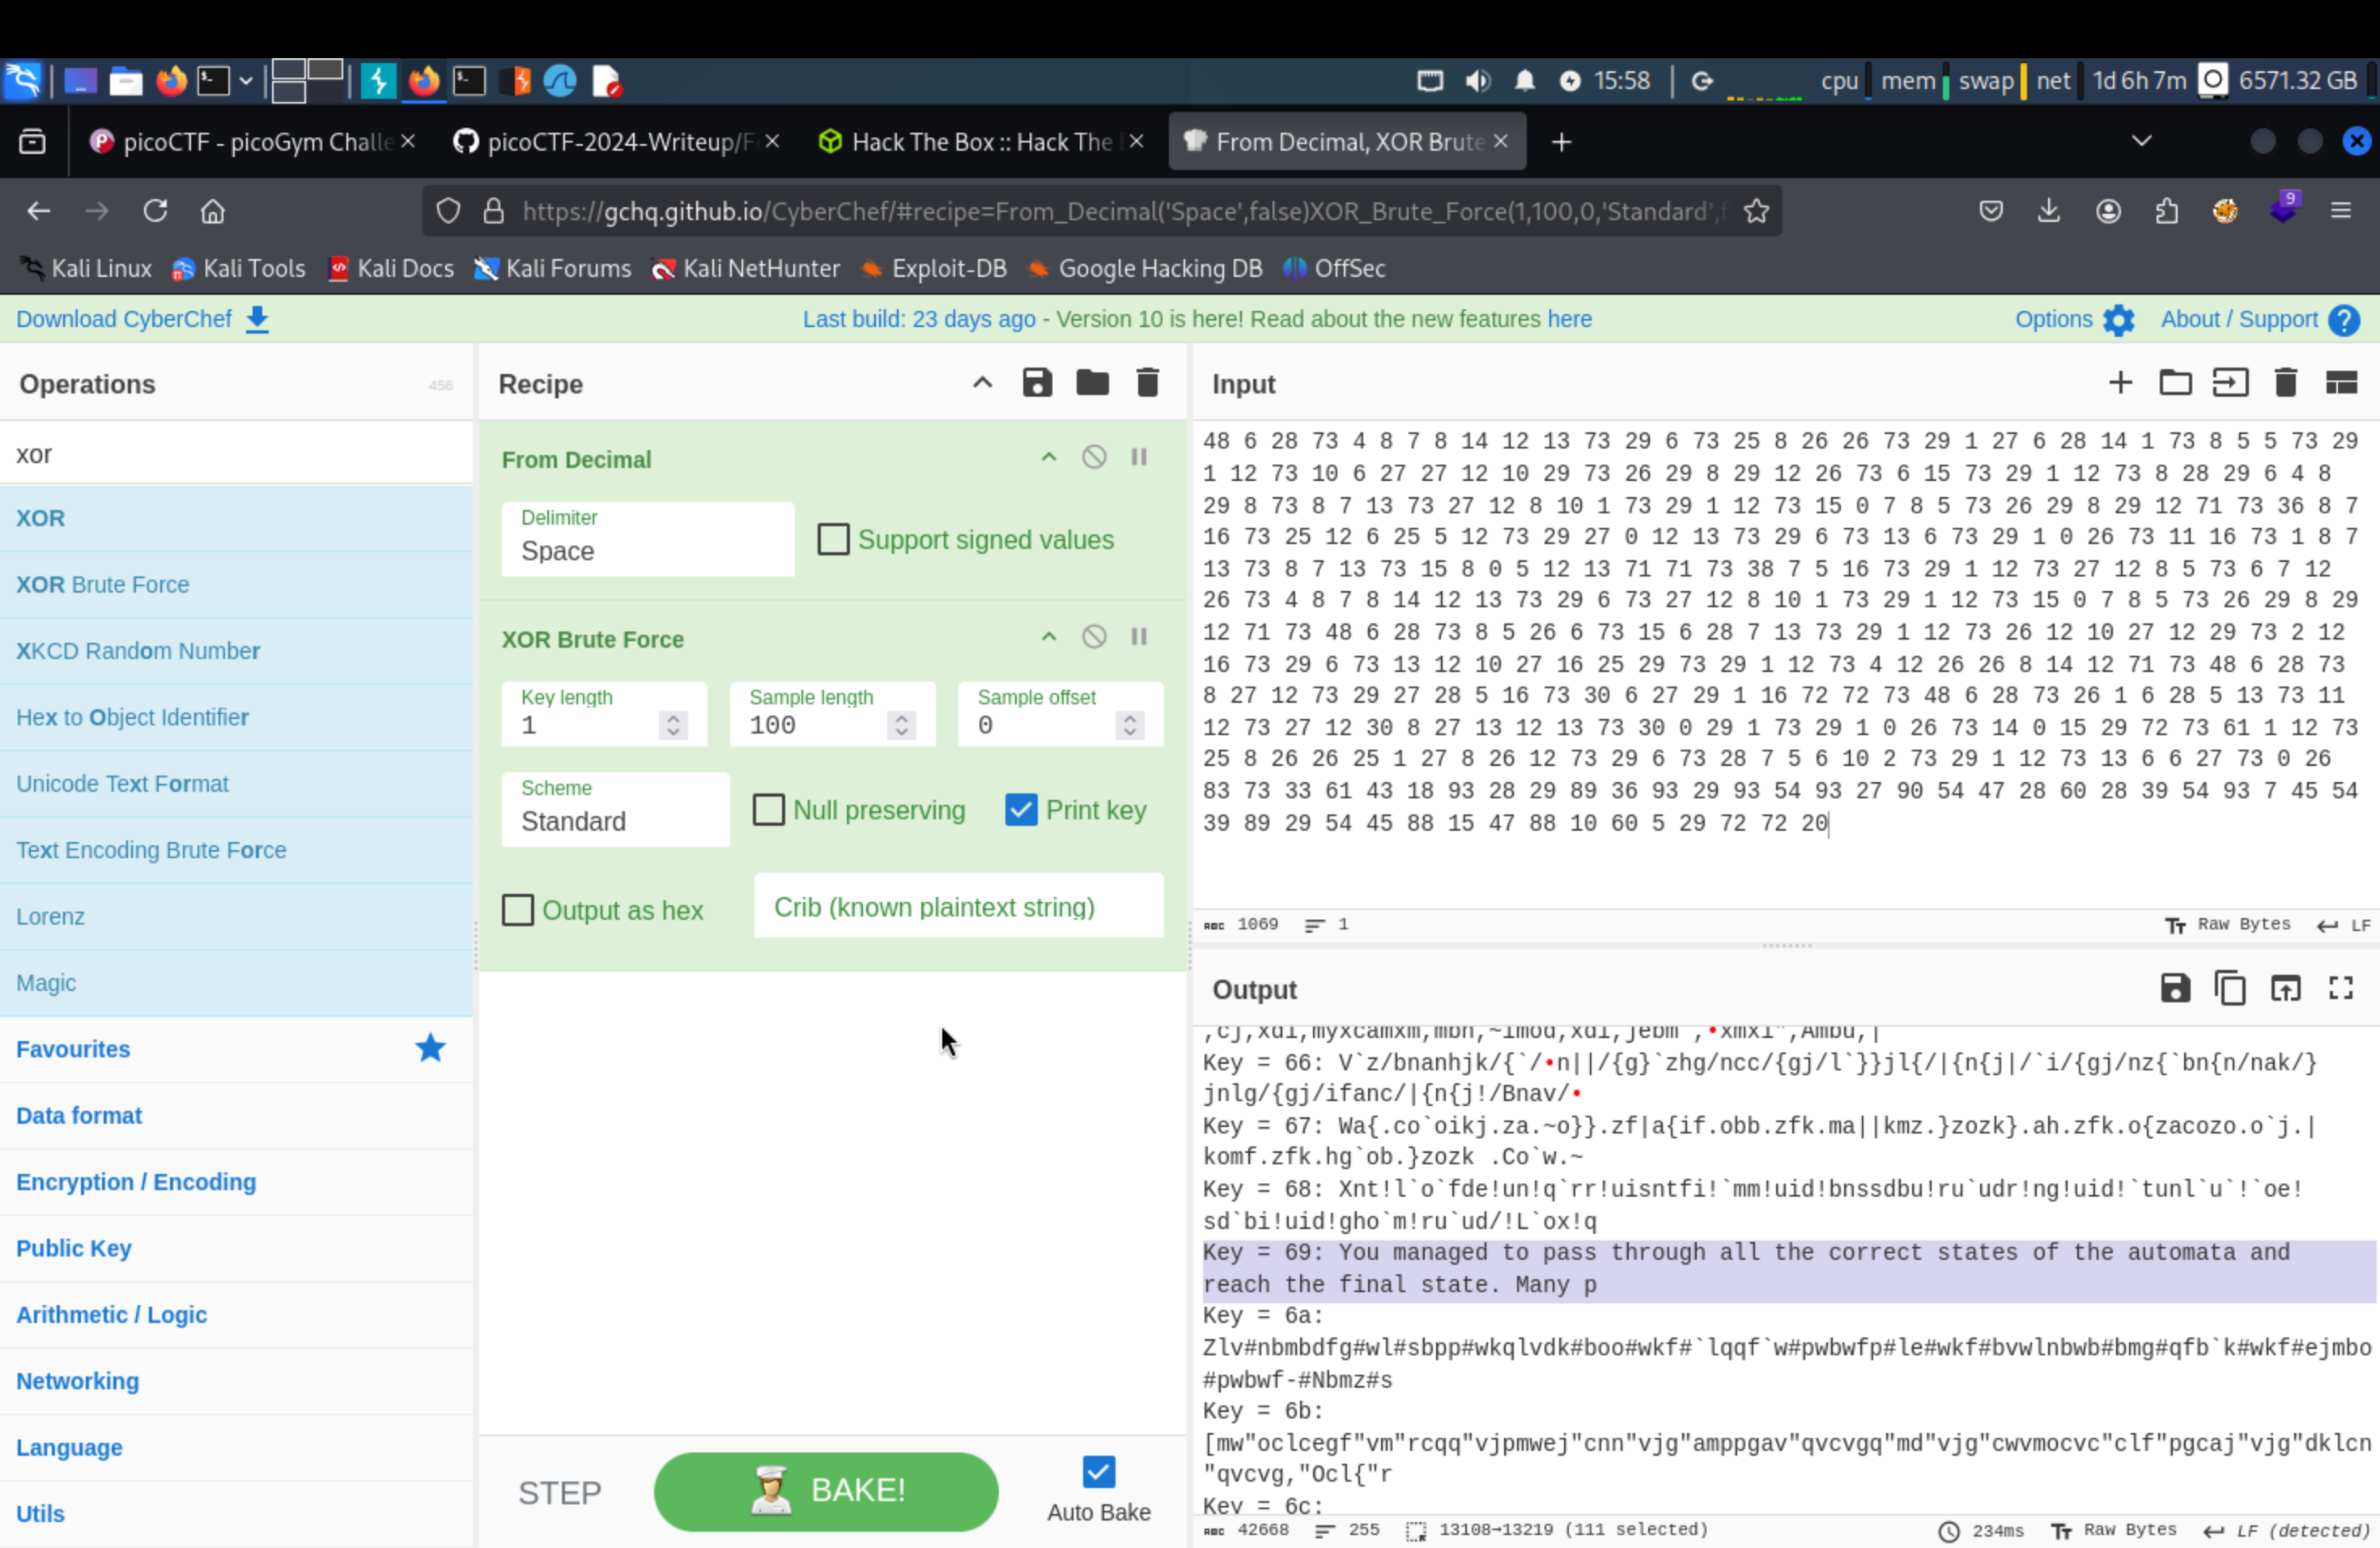Viewport: 2380px width, 1548px height.
Task: Expand Encryption / Encoding category
Action: pos(236,1182)
